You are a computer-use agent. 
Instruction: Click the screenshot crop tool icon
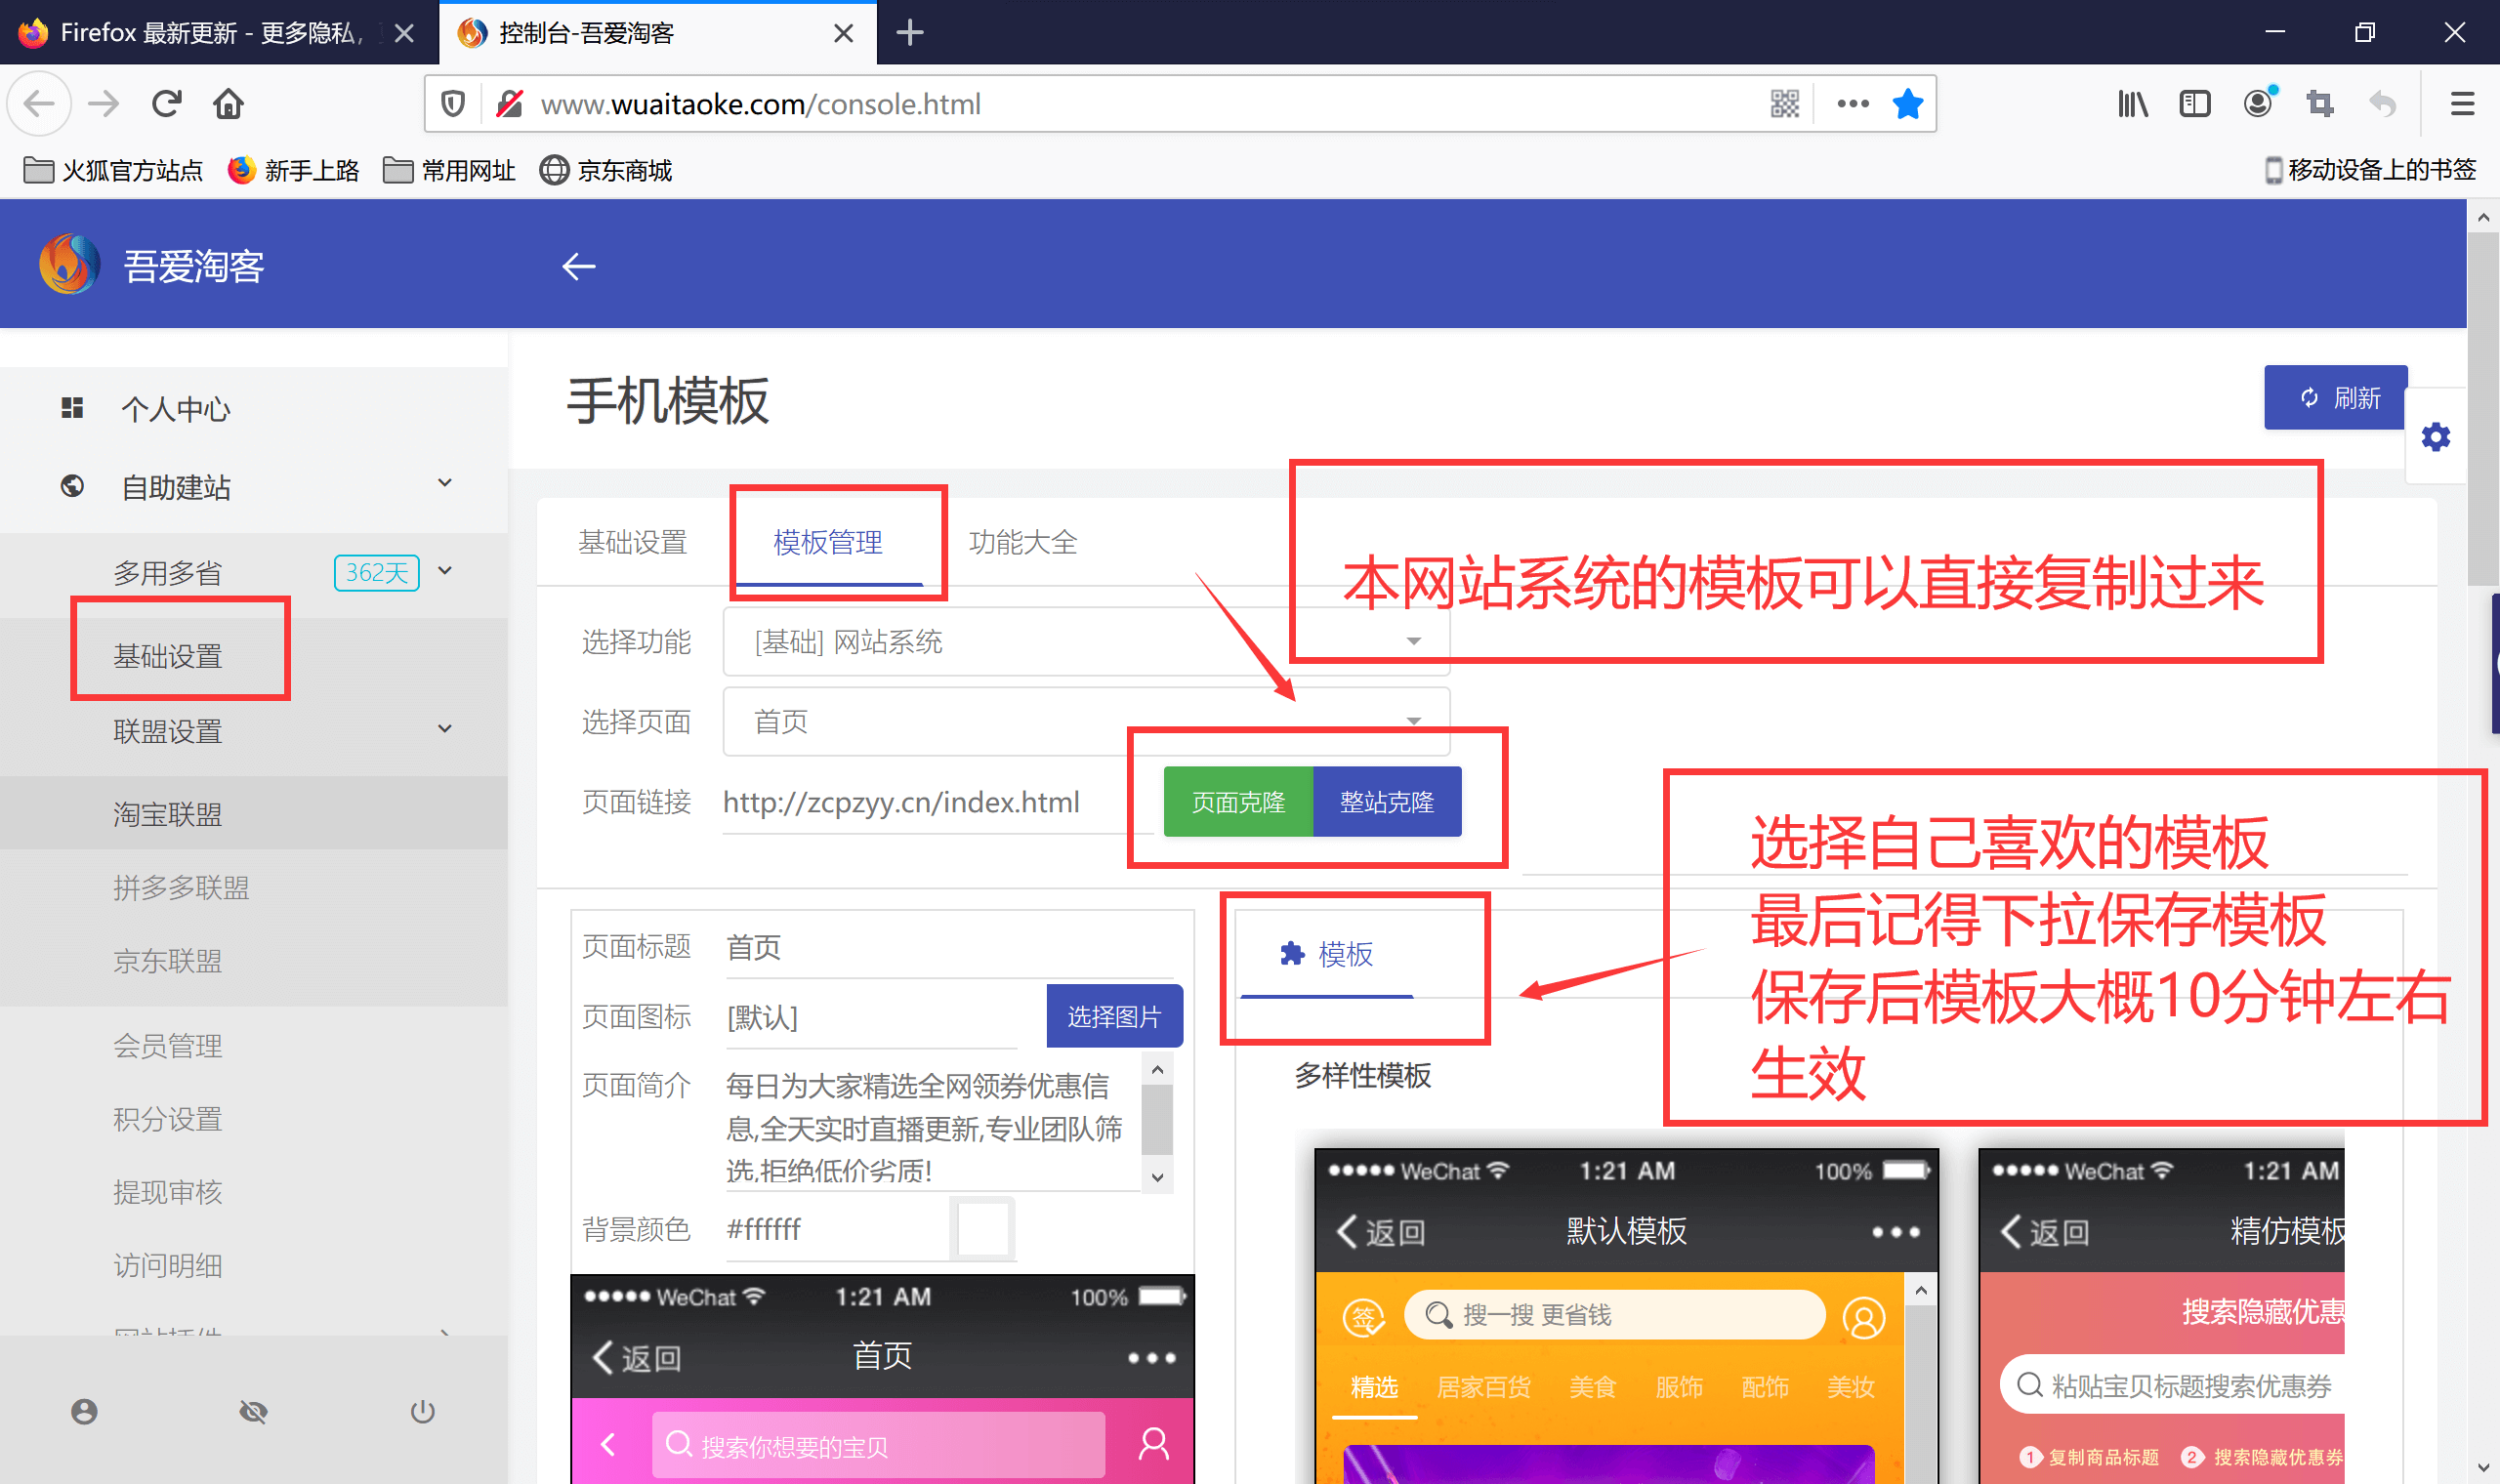(x=2320, y=103)
